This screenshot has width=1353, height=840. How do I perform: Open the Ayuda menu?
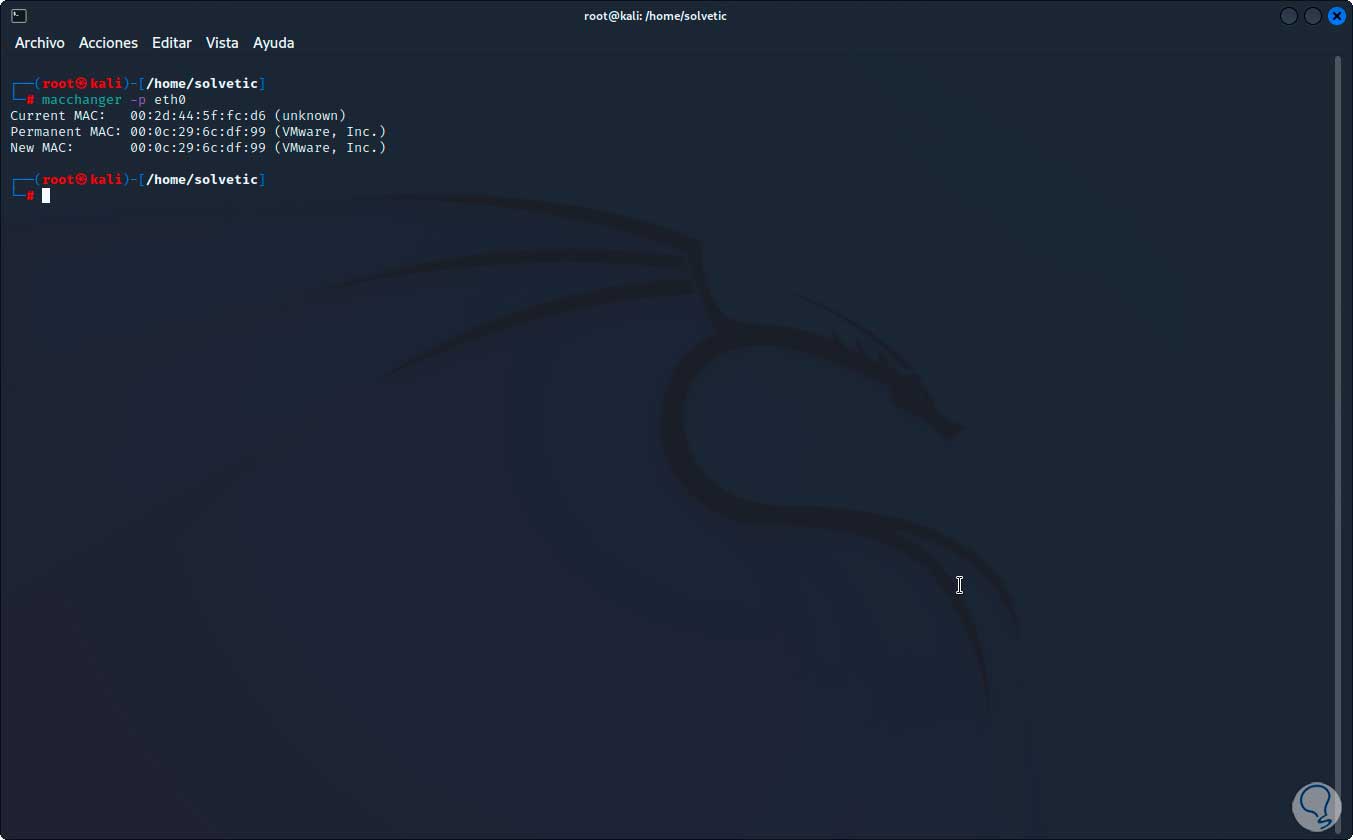[274, 43]
